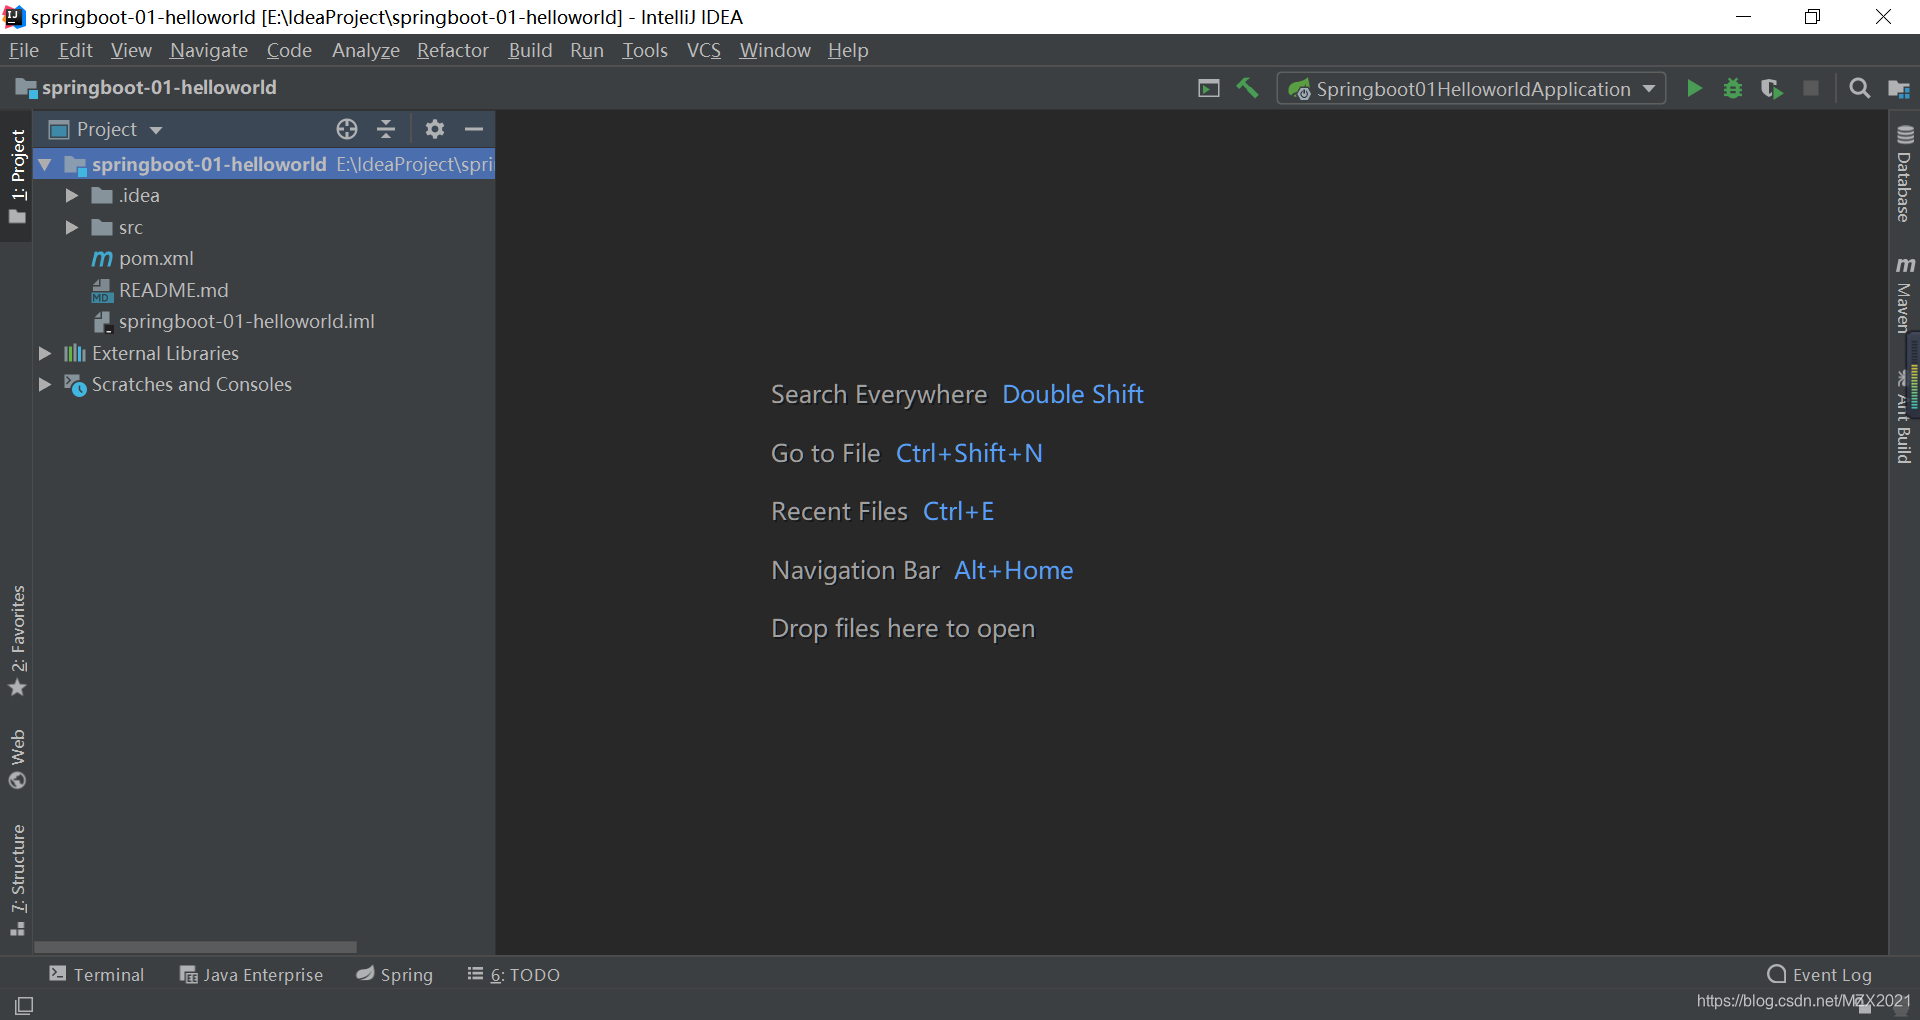Click springboot-01-helloworld breadcrumb in navigation bar
Image resolution: width=1920 pixels, height=1020 pixels.
pyautogui.click(x=146, y=88)
